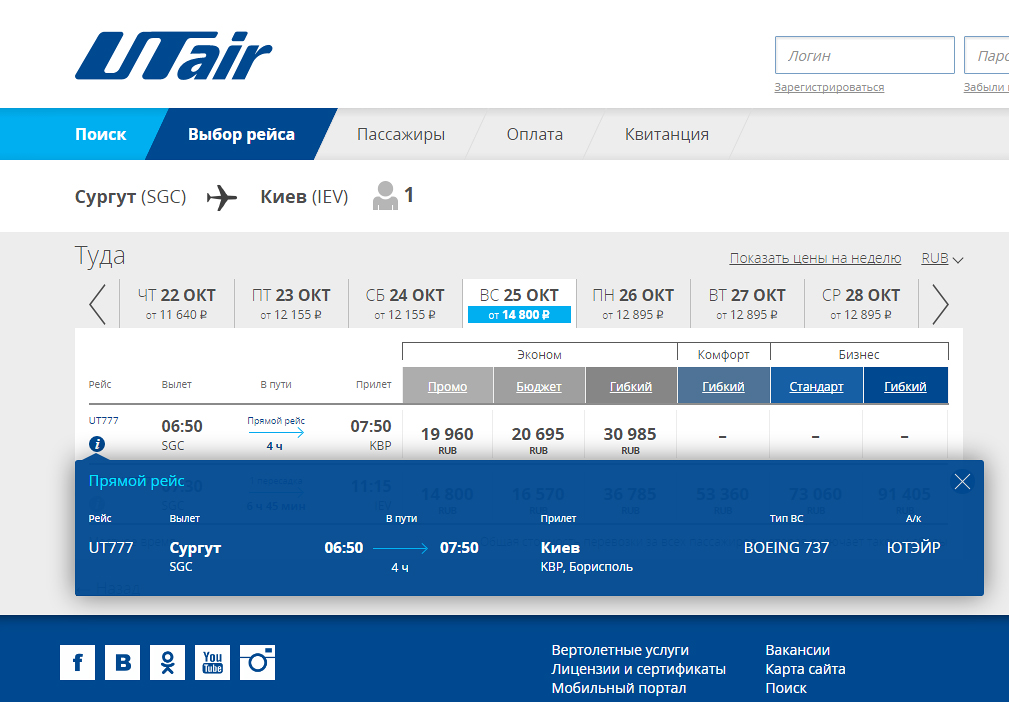Select Выбор рейса step

[241, 134]
